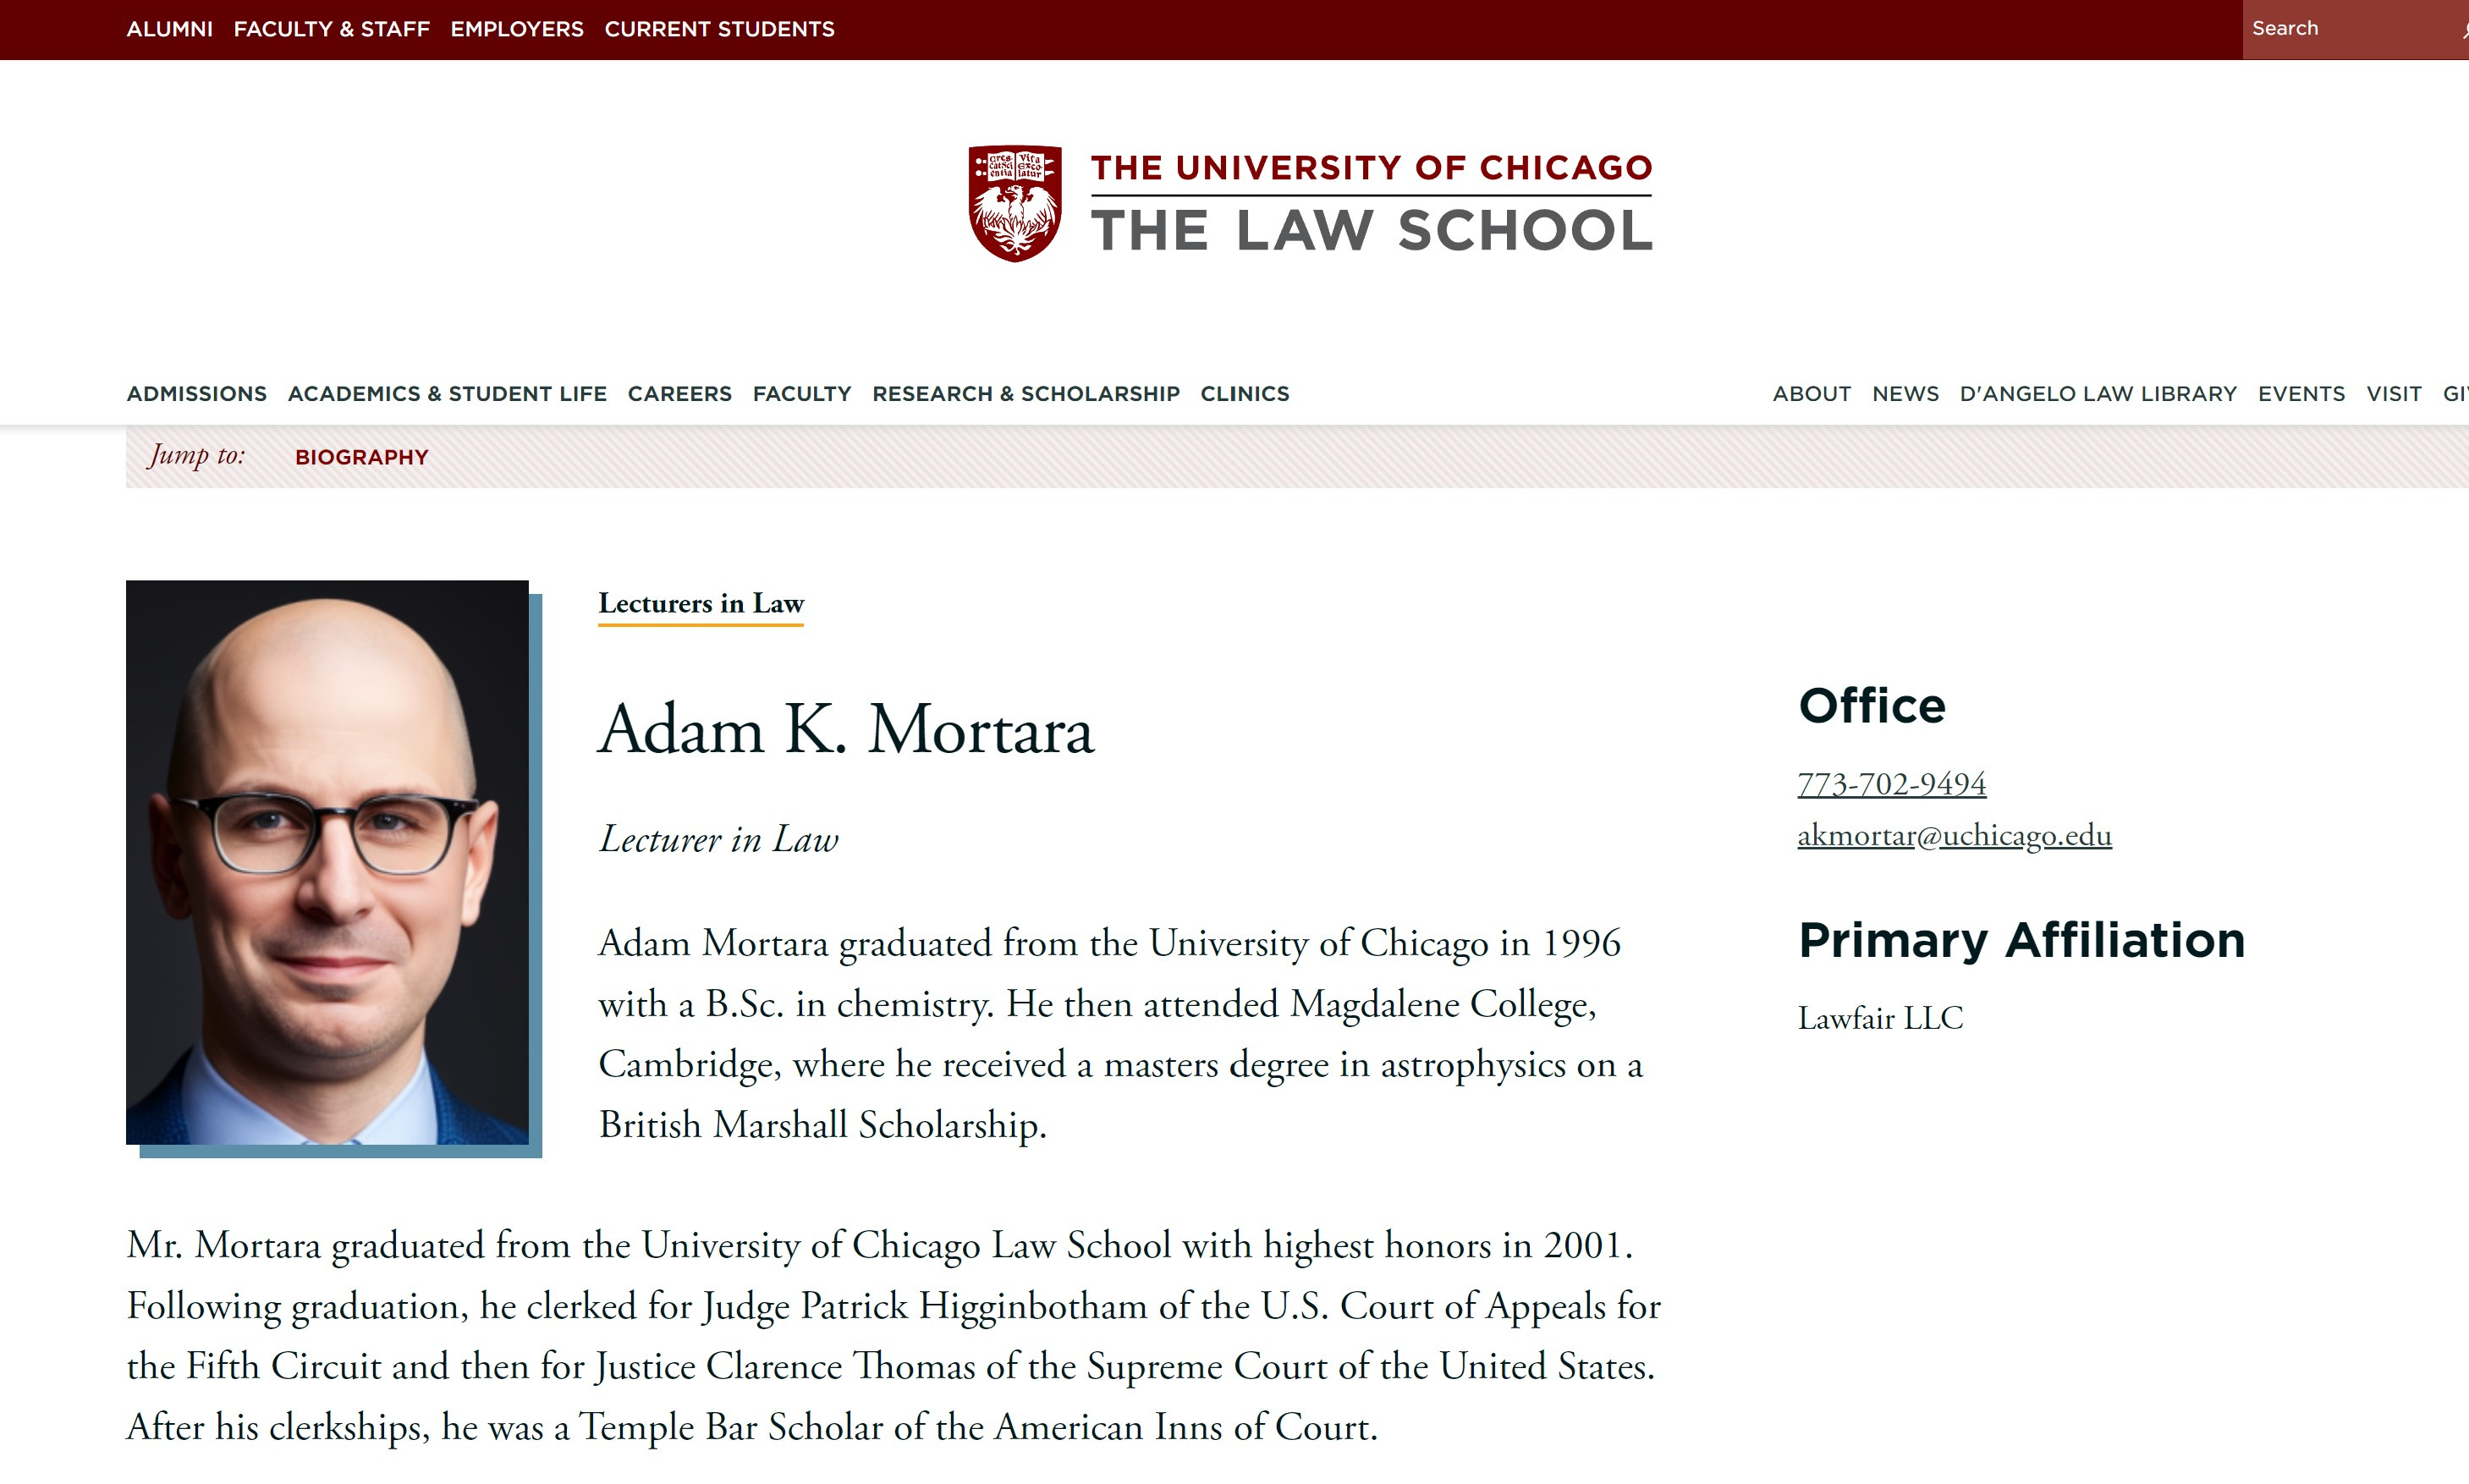
Task: Open the Faculty & Staff top link
Action: tap(331, 29)
